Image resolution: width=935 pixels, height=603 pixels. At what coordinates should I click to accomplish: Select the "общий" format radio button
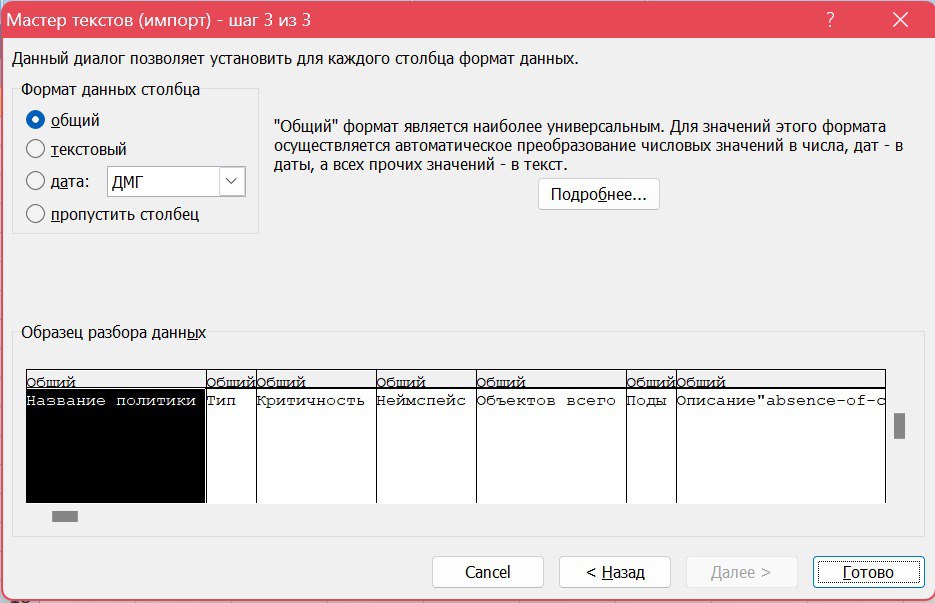pyautogui.click(x=34, y=118)
